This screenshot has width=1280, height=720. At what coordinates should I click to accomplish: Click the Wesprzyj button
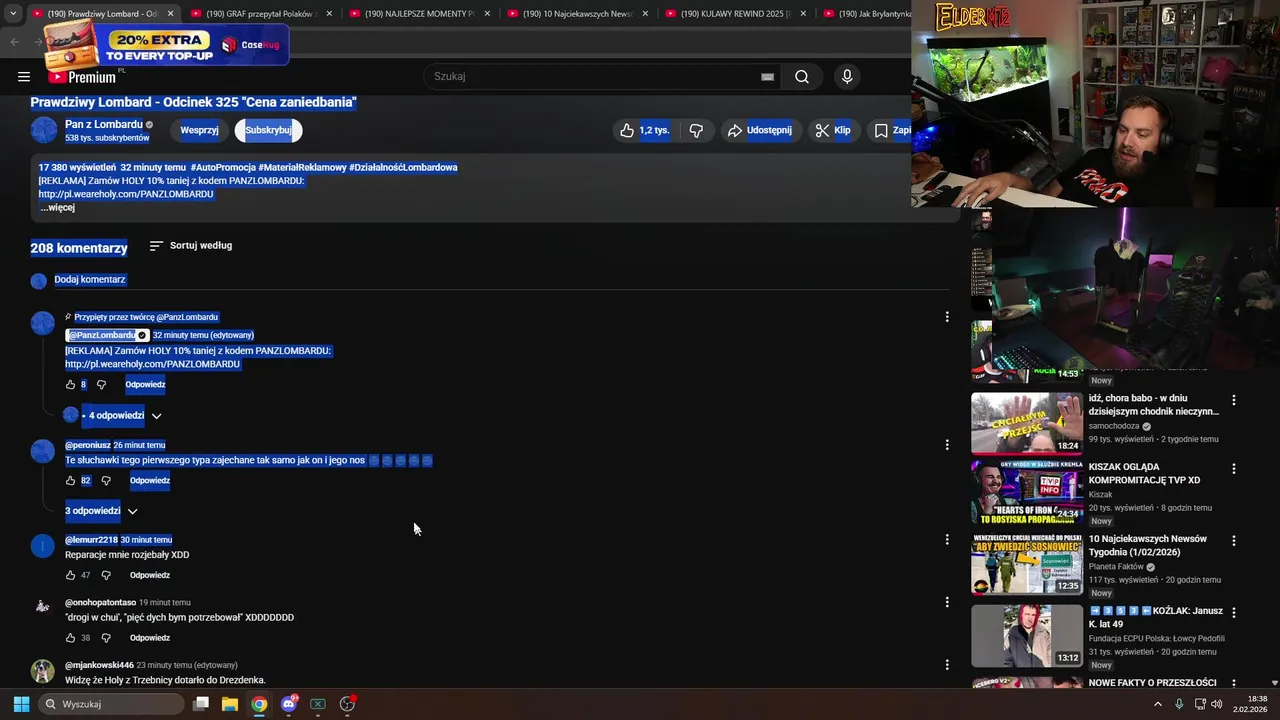[199, 130]
